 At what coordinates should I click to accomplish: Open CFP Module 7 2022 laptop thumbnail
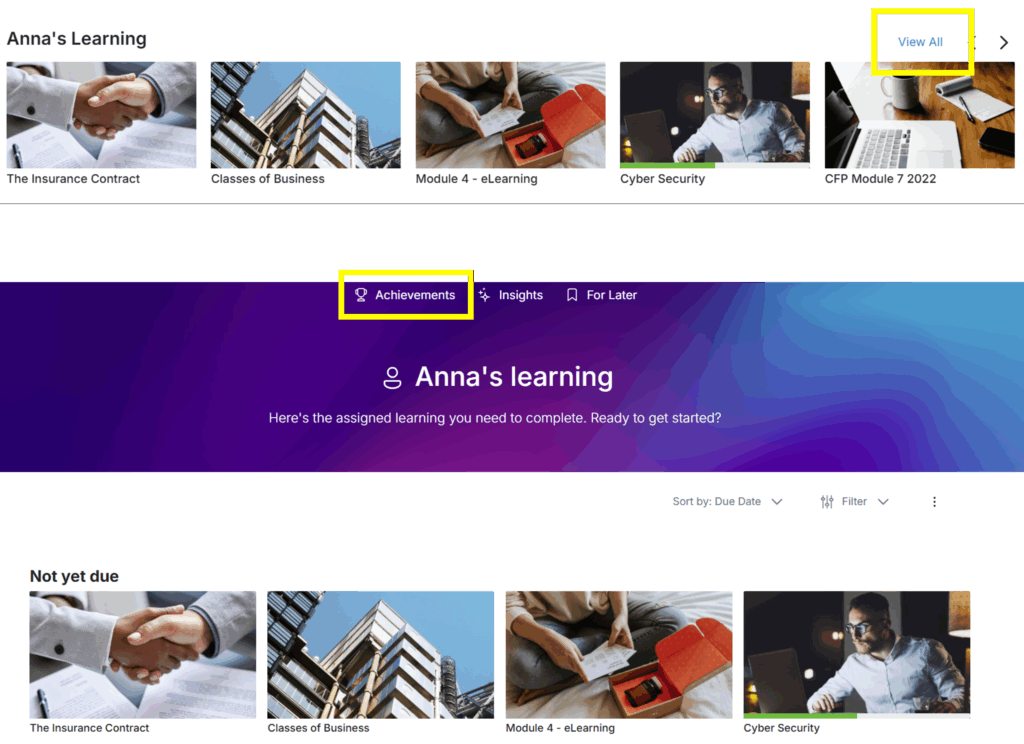tap(920, 115)
